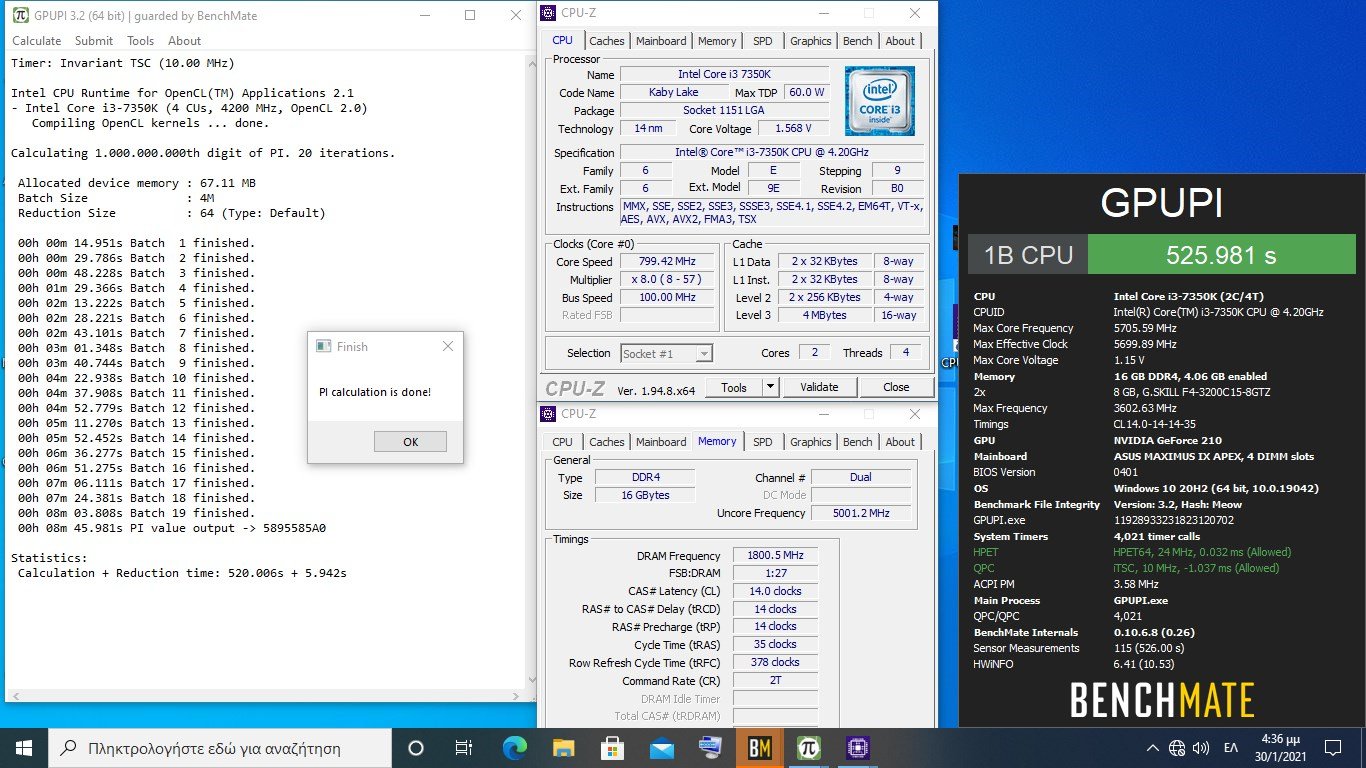Click the Finish dialog title icon
Screen dimensions: 1366x768
[323, 347]
